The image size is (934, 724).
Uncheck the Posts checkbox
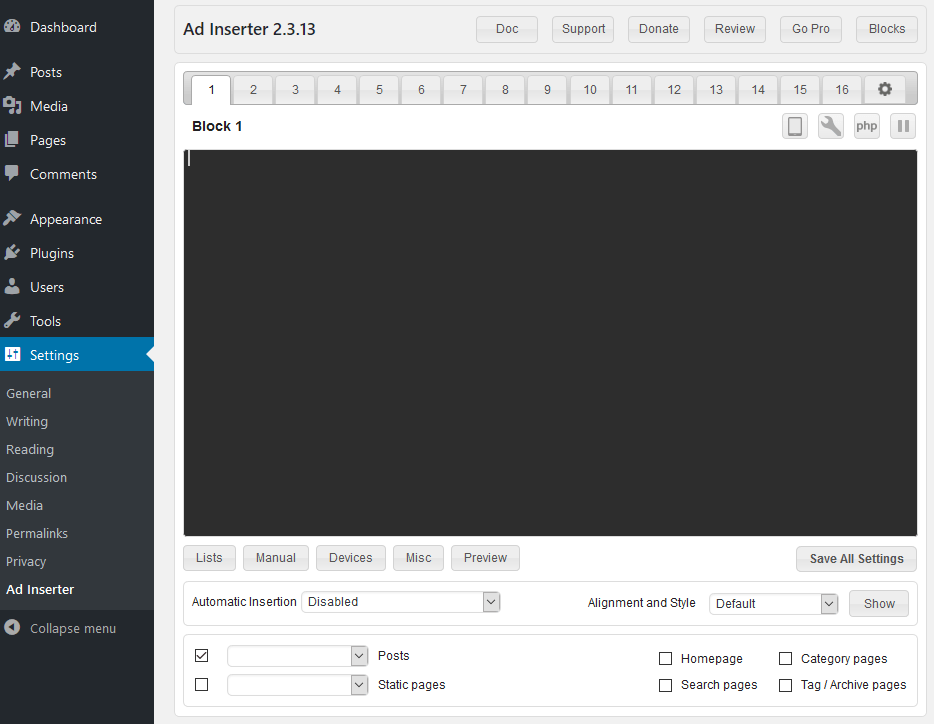pos(201,655)
